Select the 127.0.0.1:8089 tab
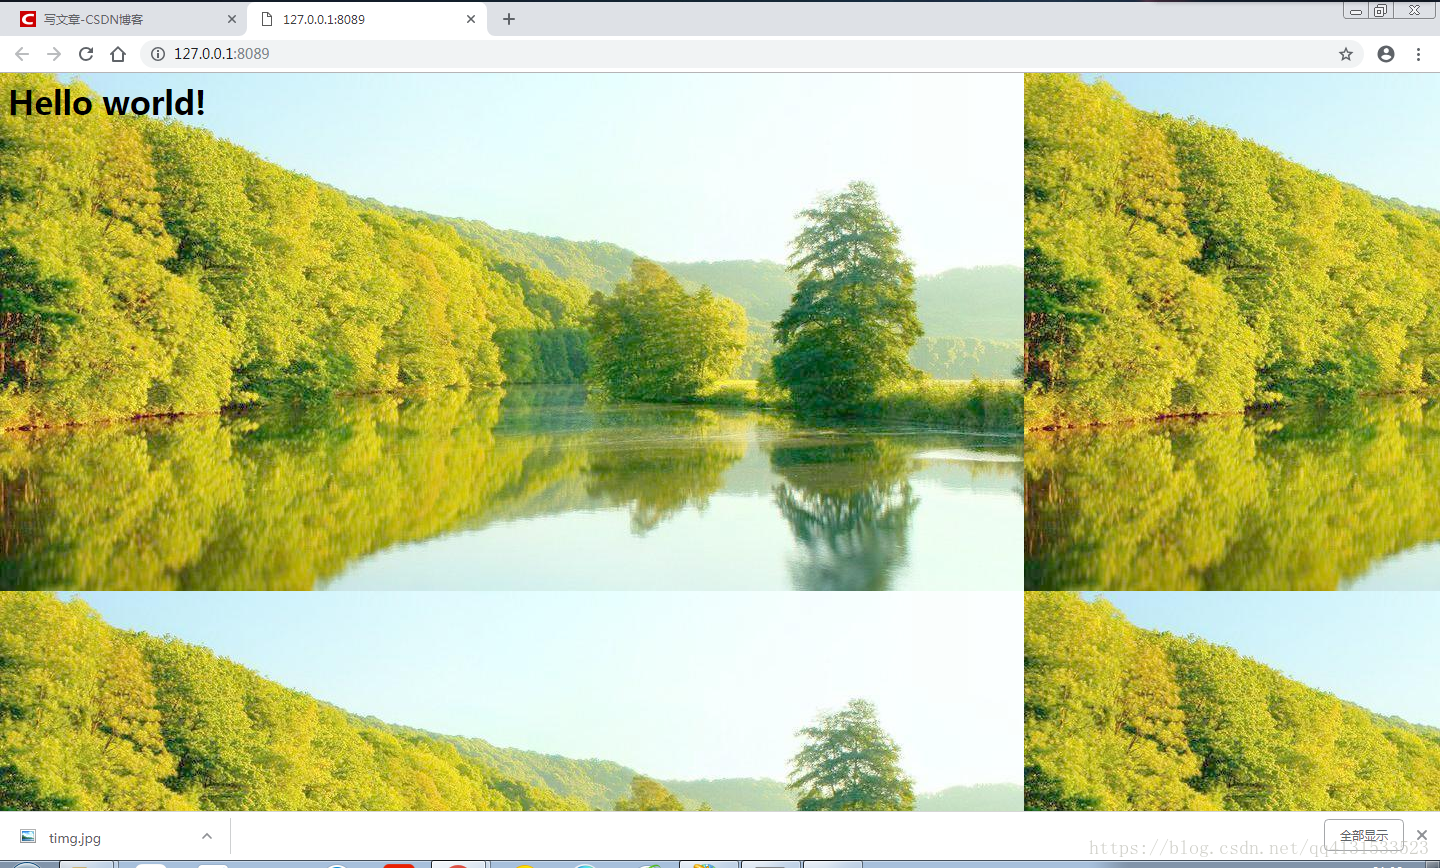This screenshot has height=868, width=1440. (x=367, y=19)
